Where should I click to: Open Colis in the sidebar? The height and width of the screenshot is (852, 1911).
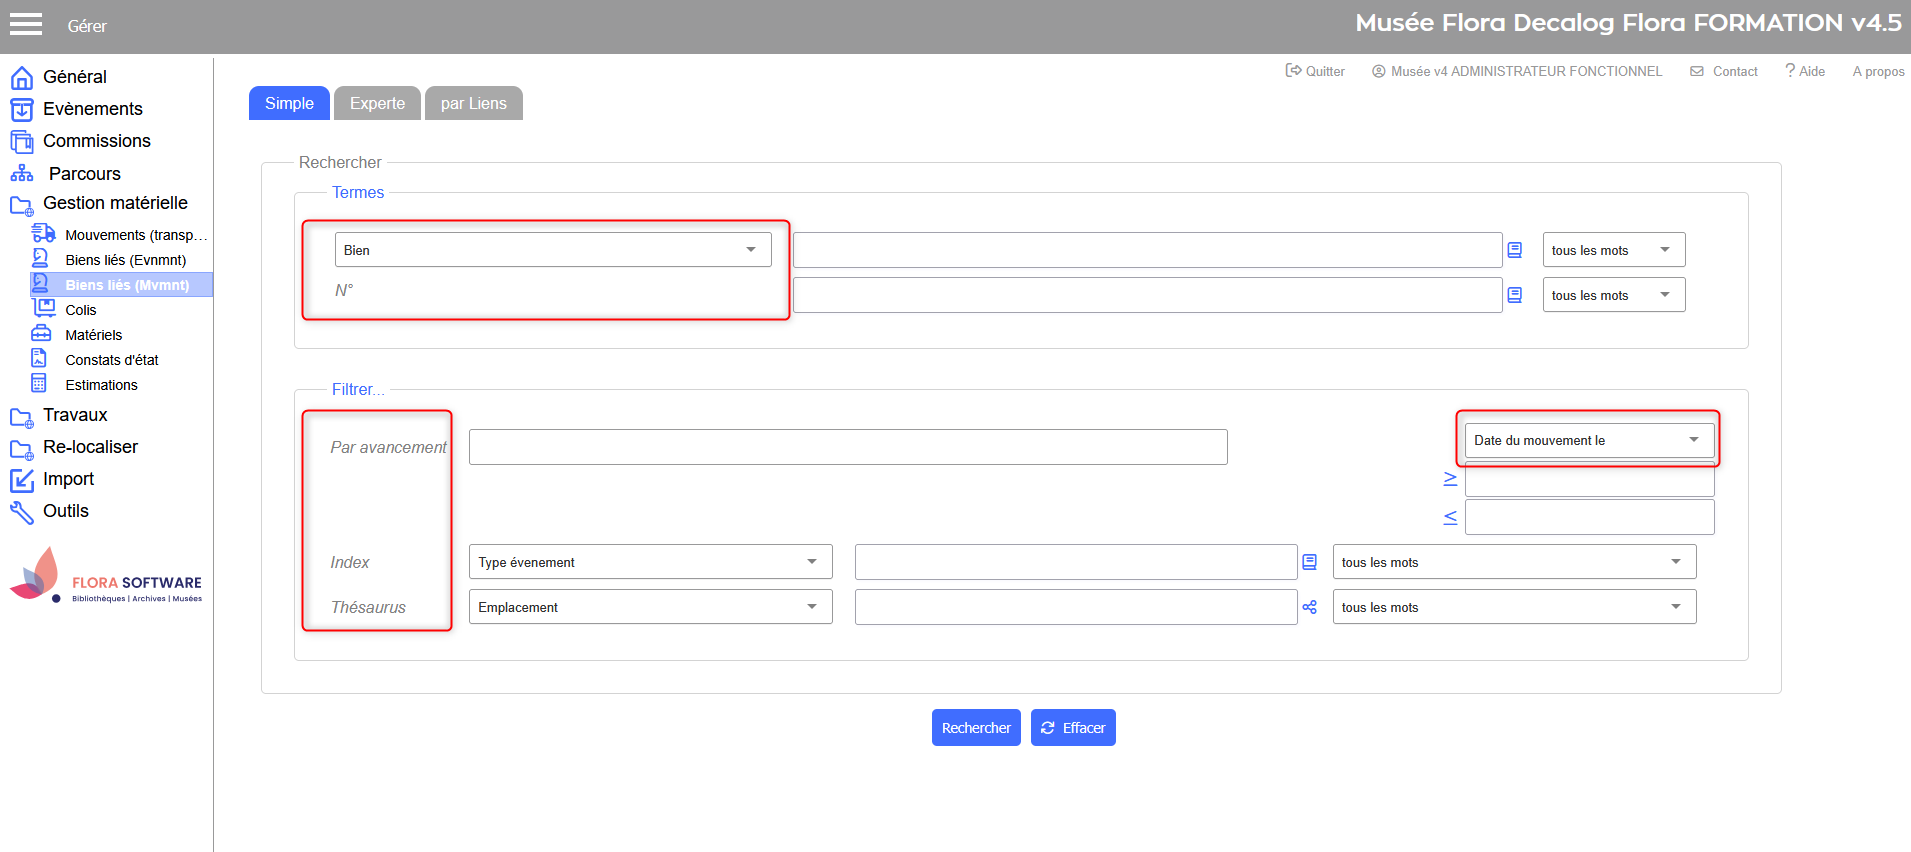(x=80, y=310)
